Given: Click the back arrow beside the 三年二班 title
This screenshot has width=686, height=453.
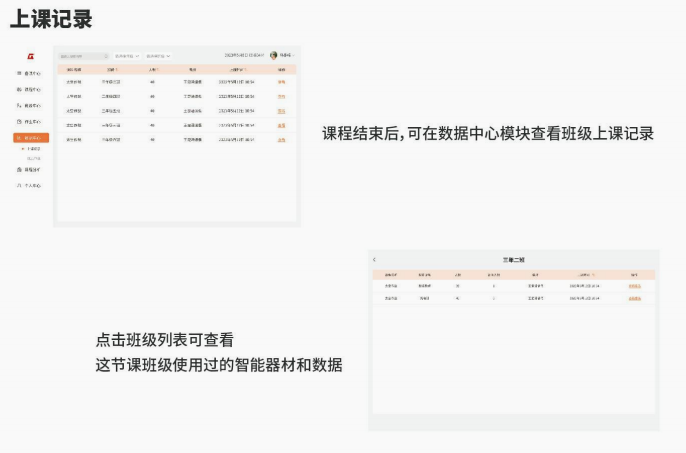Looking at the screenshot, I should 374,260.
